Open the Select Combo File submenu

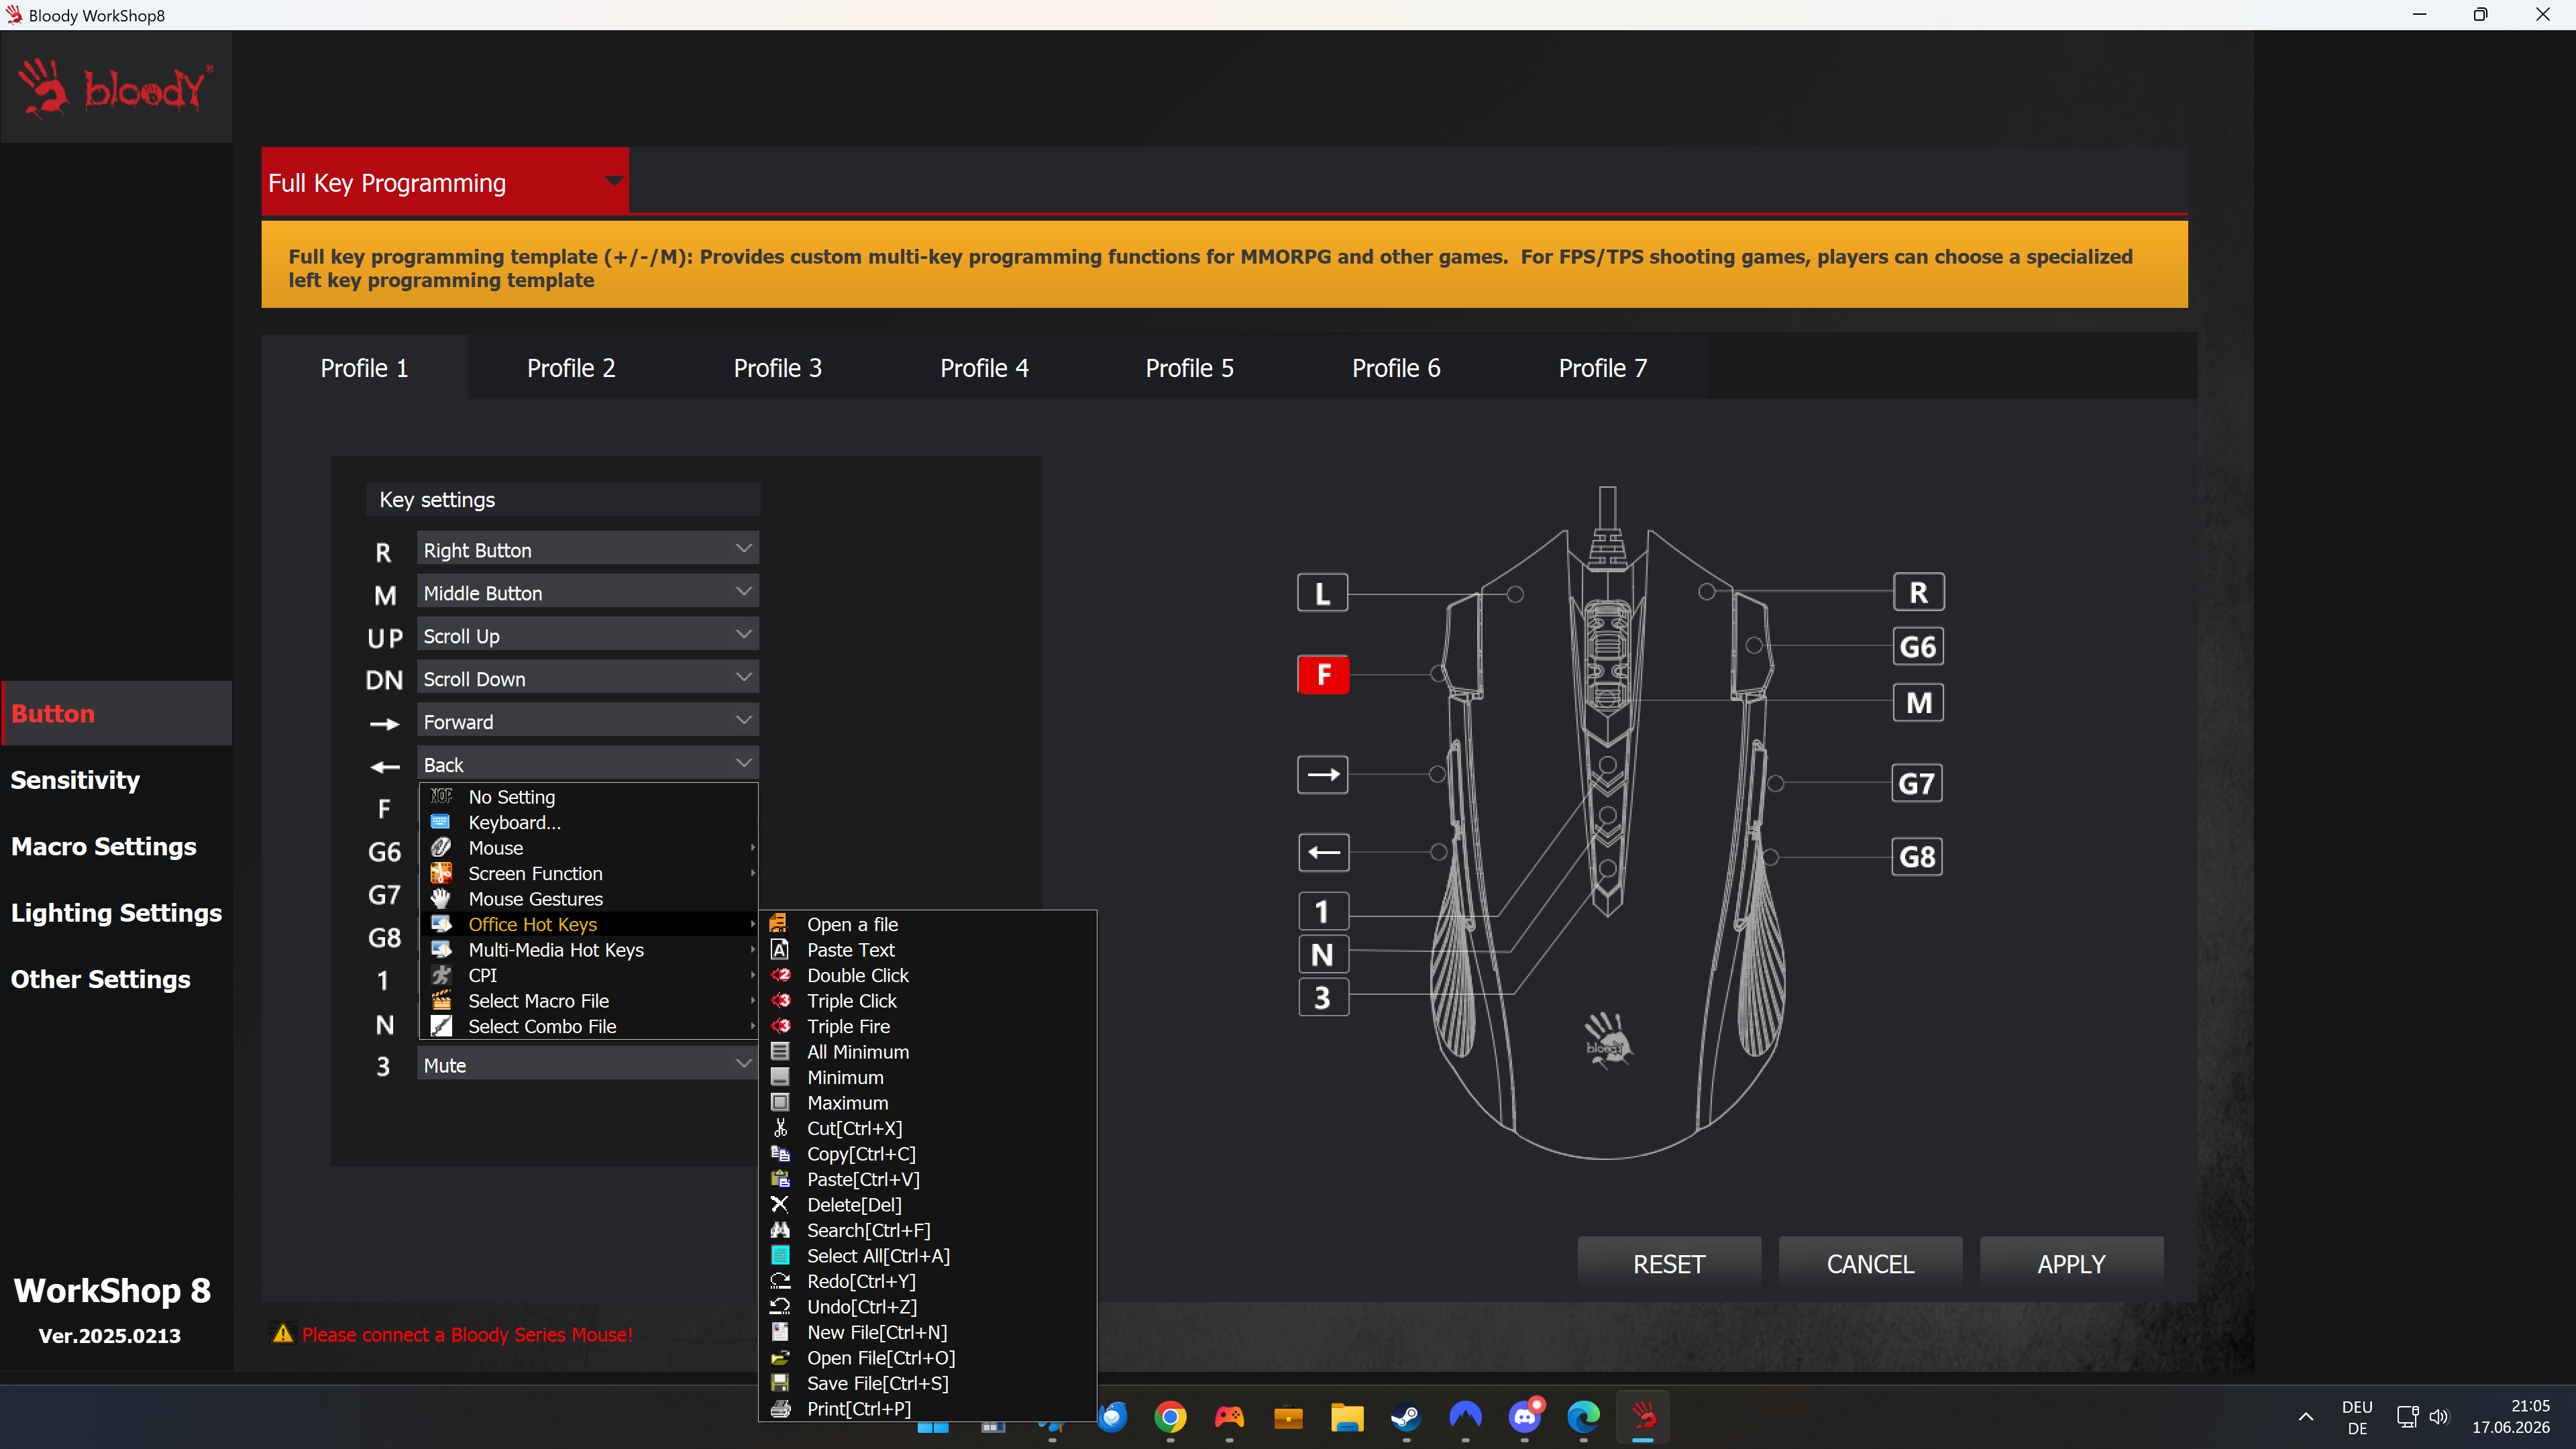tap(588, 1026)
